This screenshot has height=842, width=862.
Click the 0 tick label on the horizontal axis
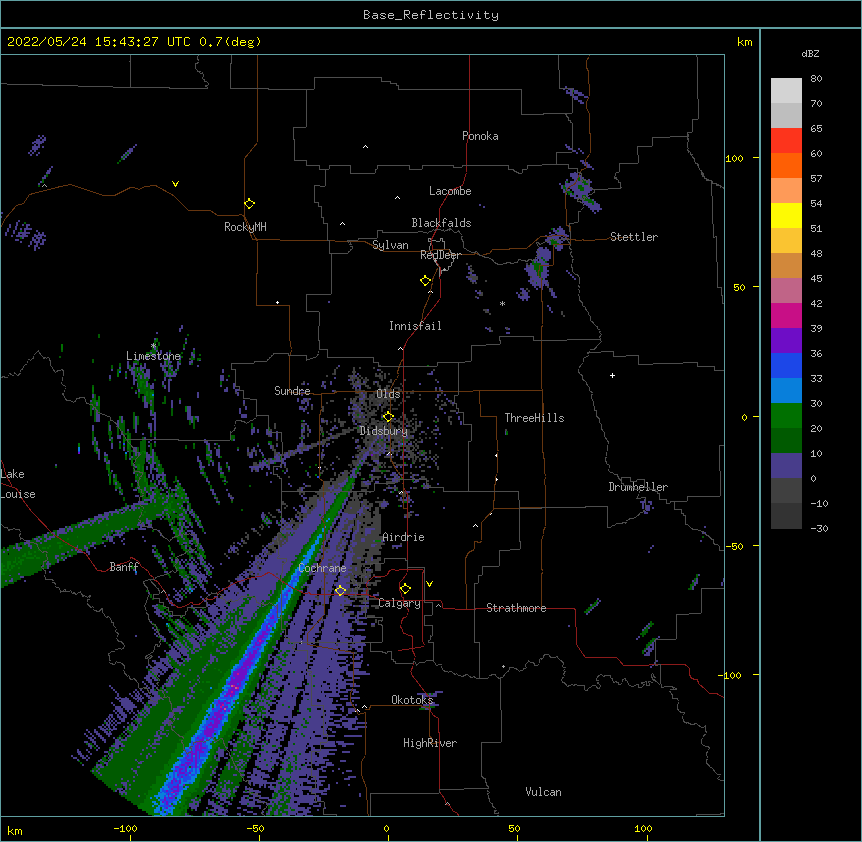pos(386,828)
